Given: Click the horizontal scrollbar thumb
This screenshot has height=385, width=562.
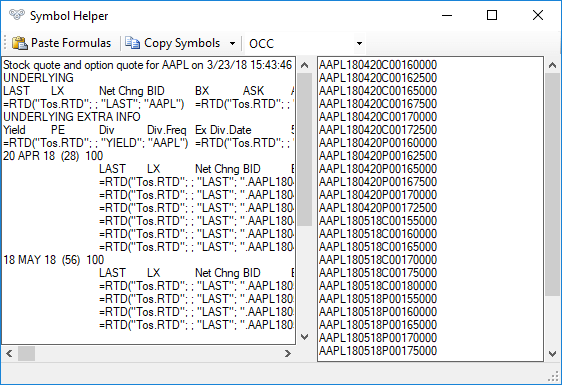Looking at the screenshot, I should tap(27, 354).
